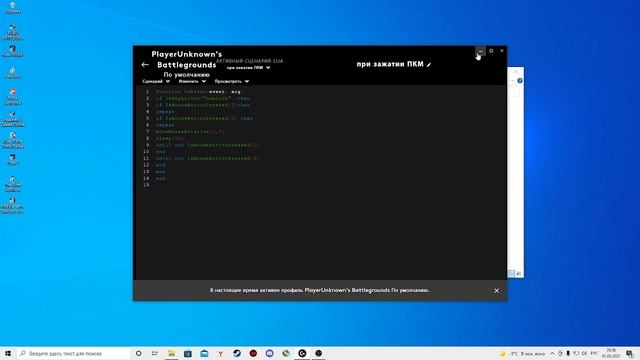Open the Сценарий menu
The height and width of the screenshot is (360, 640).
click(x=156, y=81)
